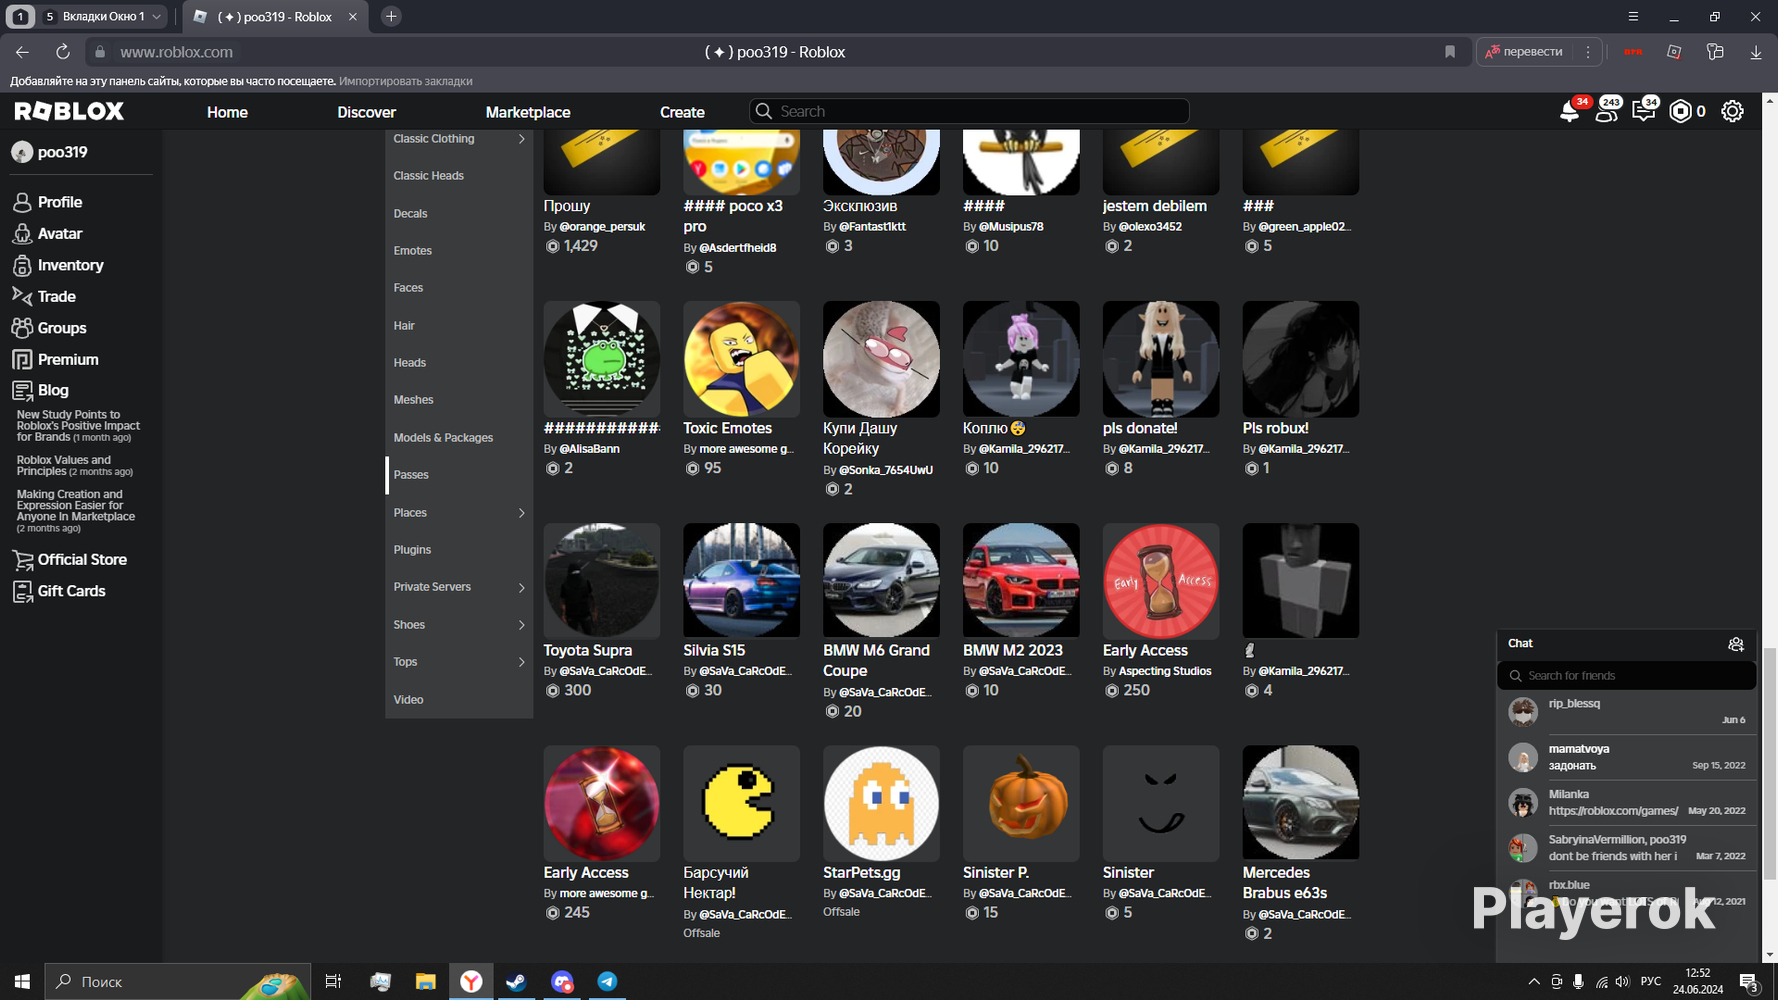Select Emotes inventory category
Viewport: 1778px width, 1000px height.
point(412,251)
